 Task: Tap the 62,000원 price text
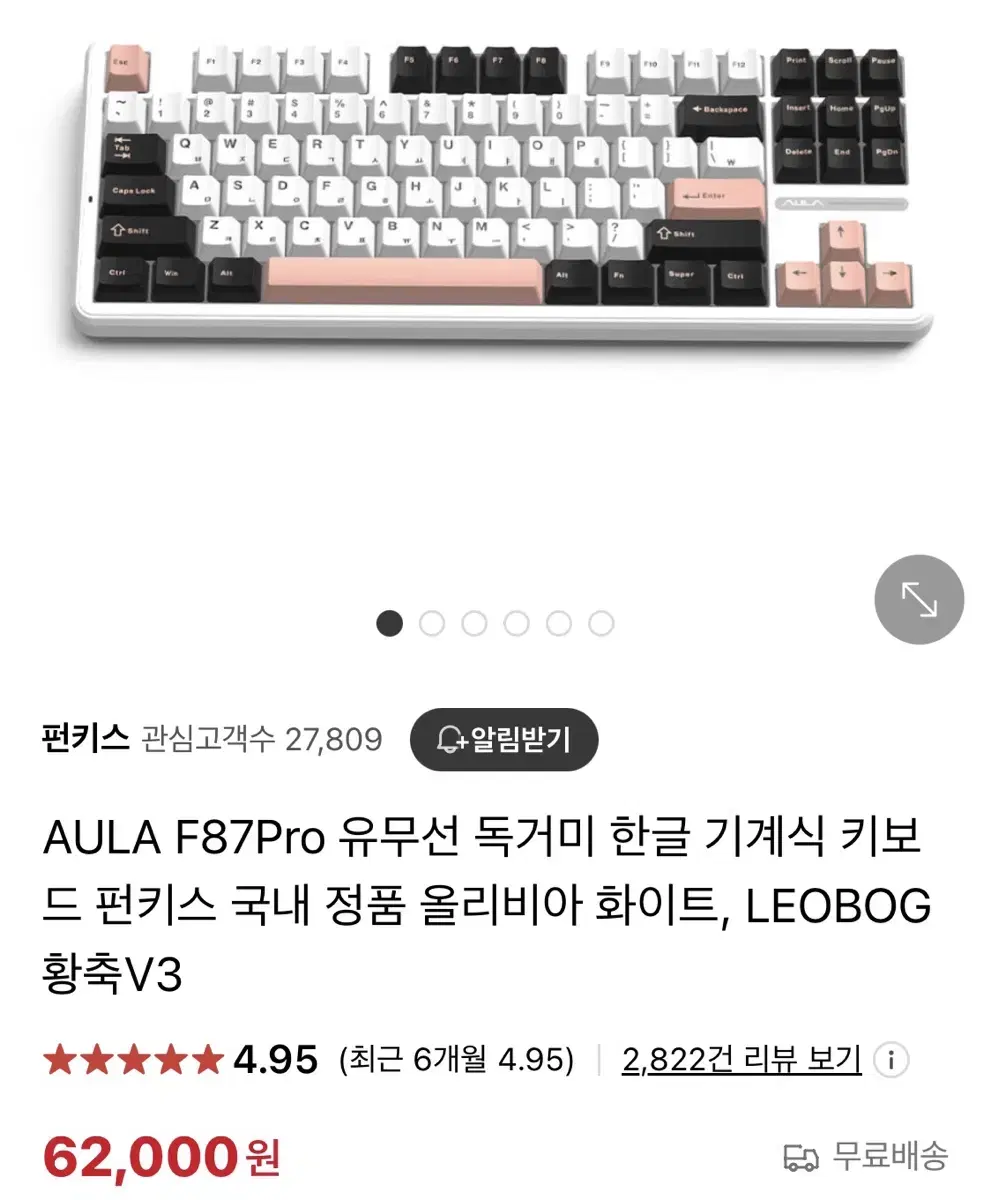click(x=162, y=1158)
